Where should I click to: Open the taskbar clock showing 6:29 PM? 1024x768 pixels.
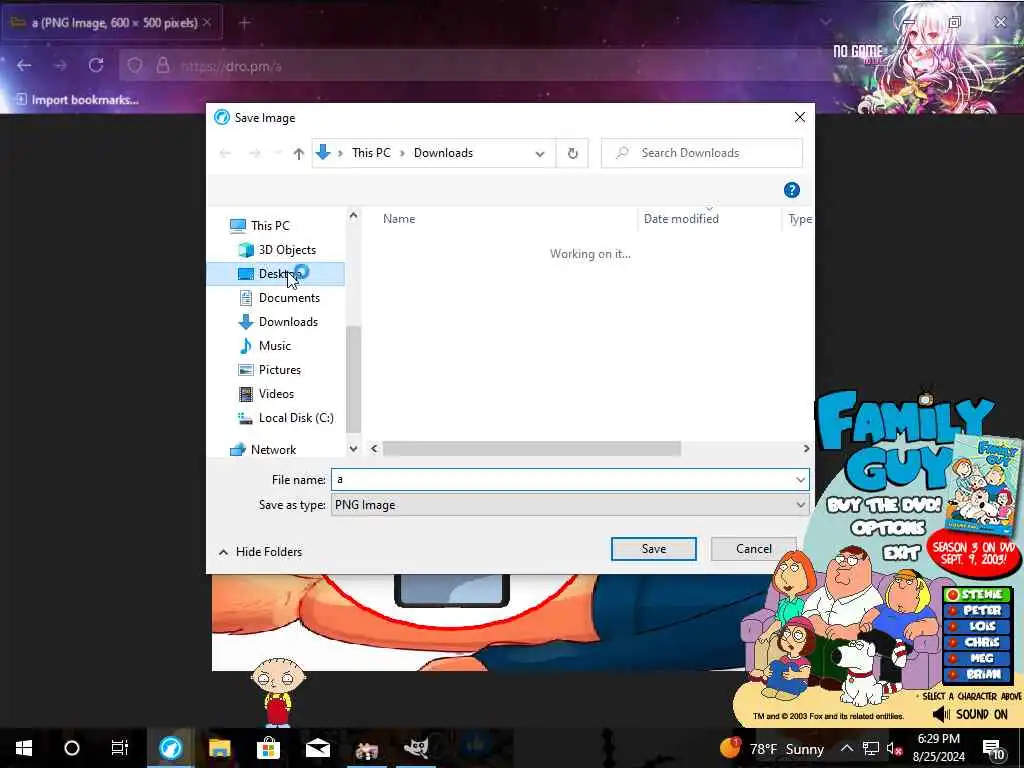(938, 748)
